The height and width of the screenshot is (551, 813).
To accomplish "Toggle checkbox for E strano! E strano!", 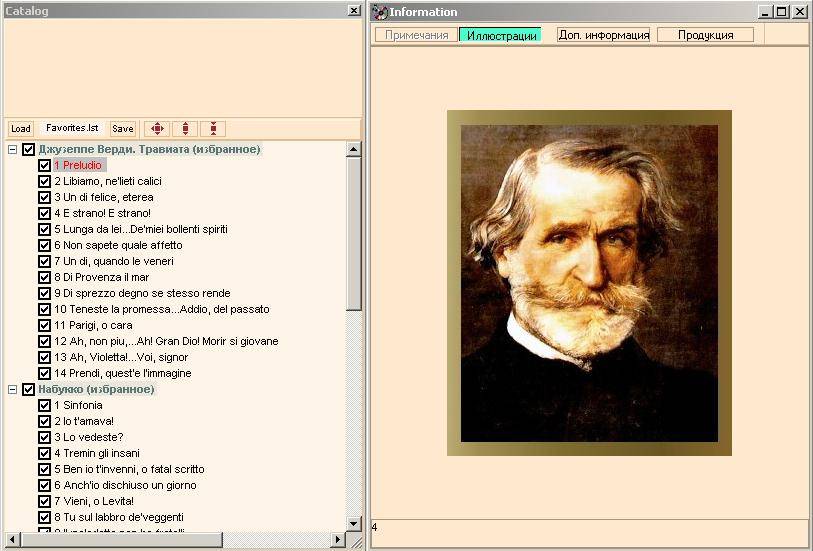I will (x=45, y=214).
